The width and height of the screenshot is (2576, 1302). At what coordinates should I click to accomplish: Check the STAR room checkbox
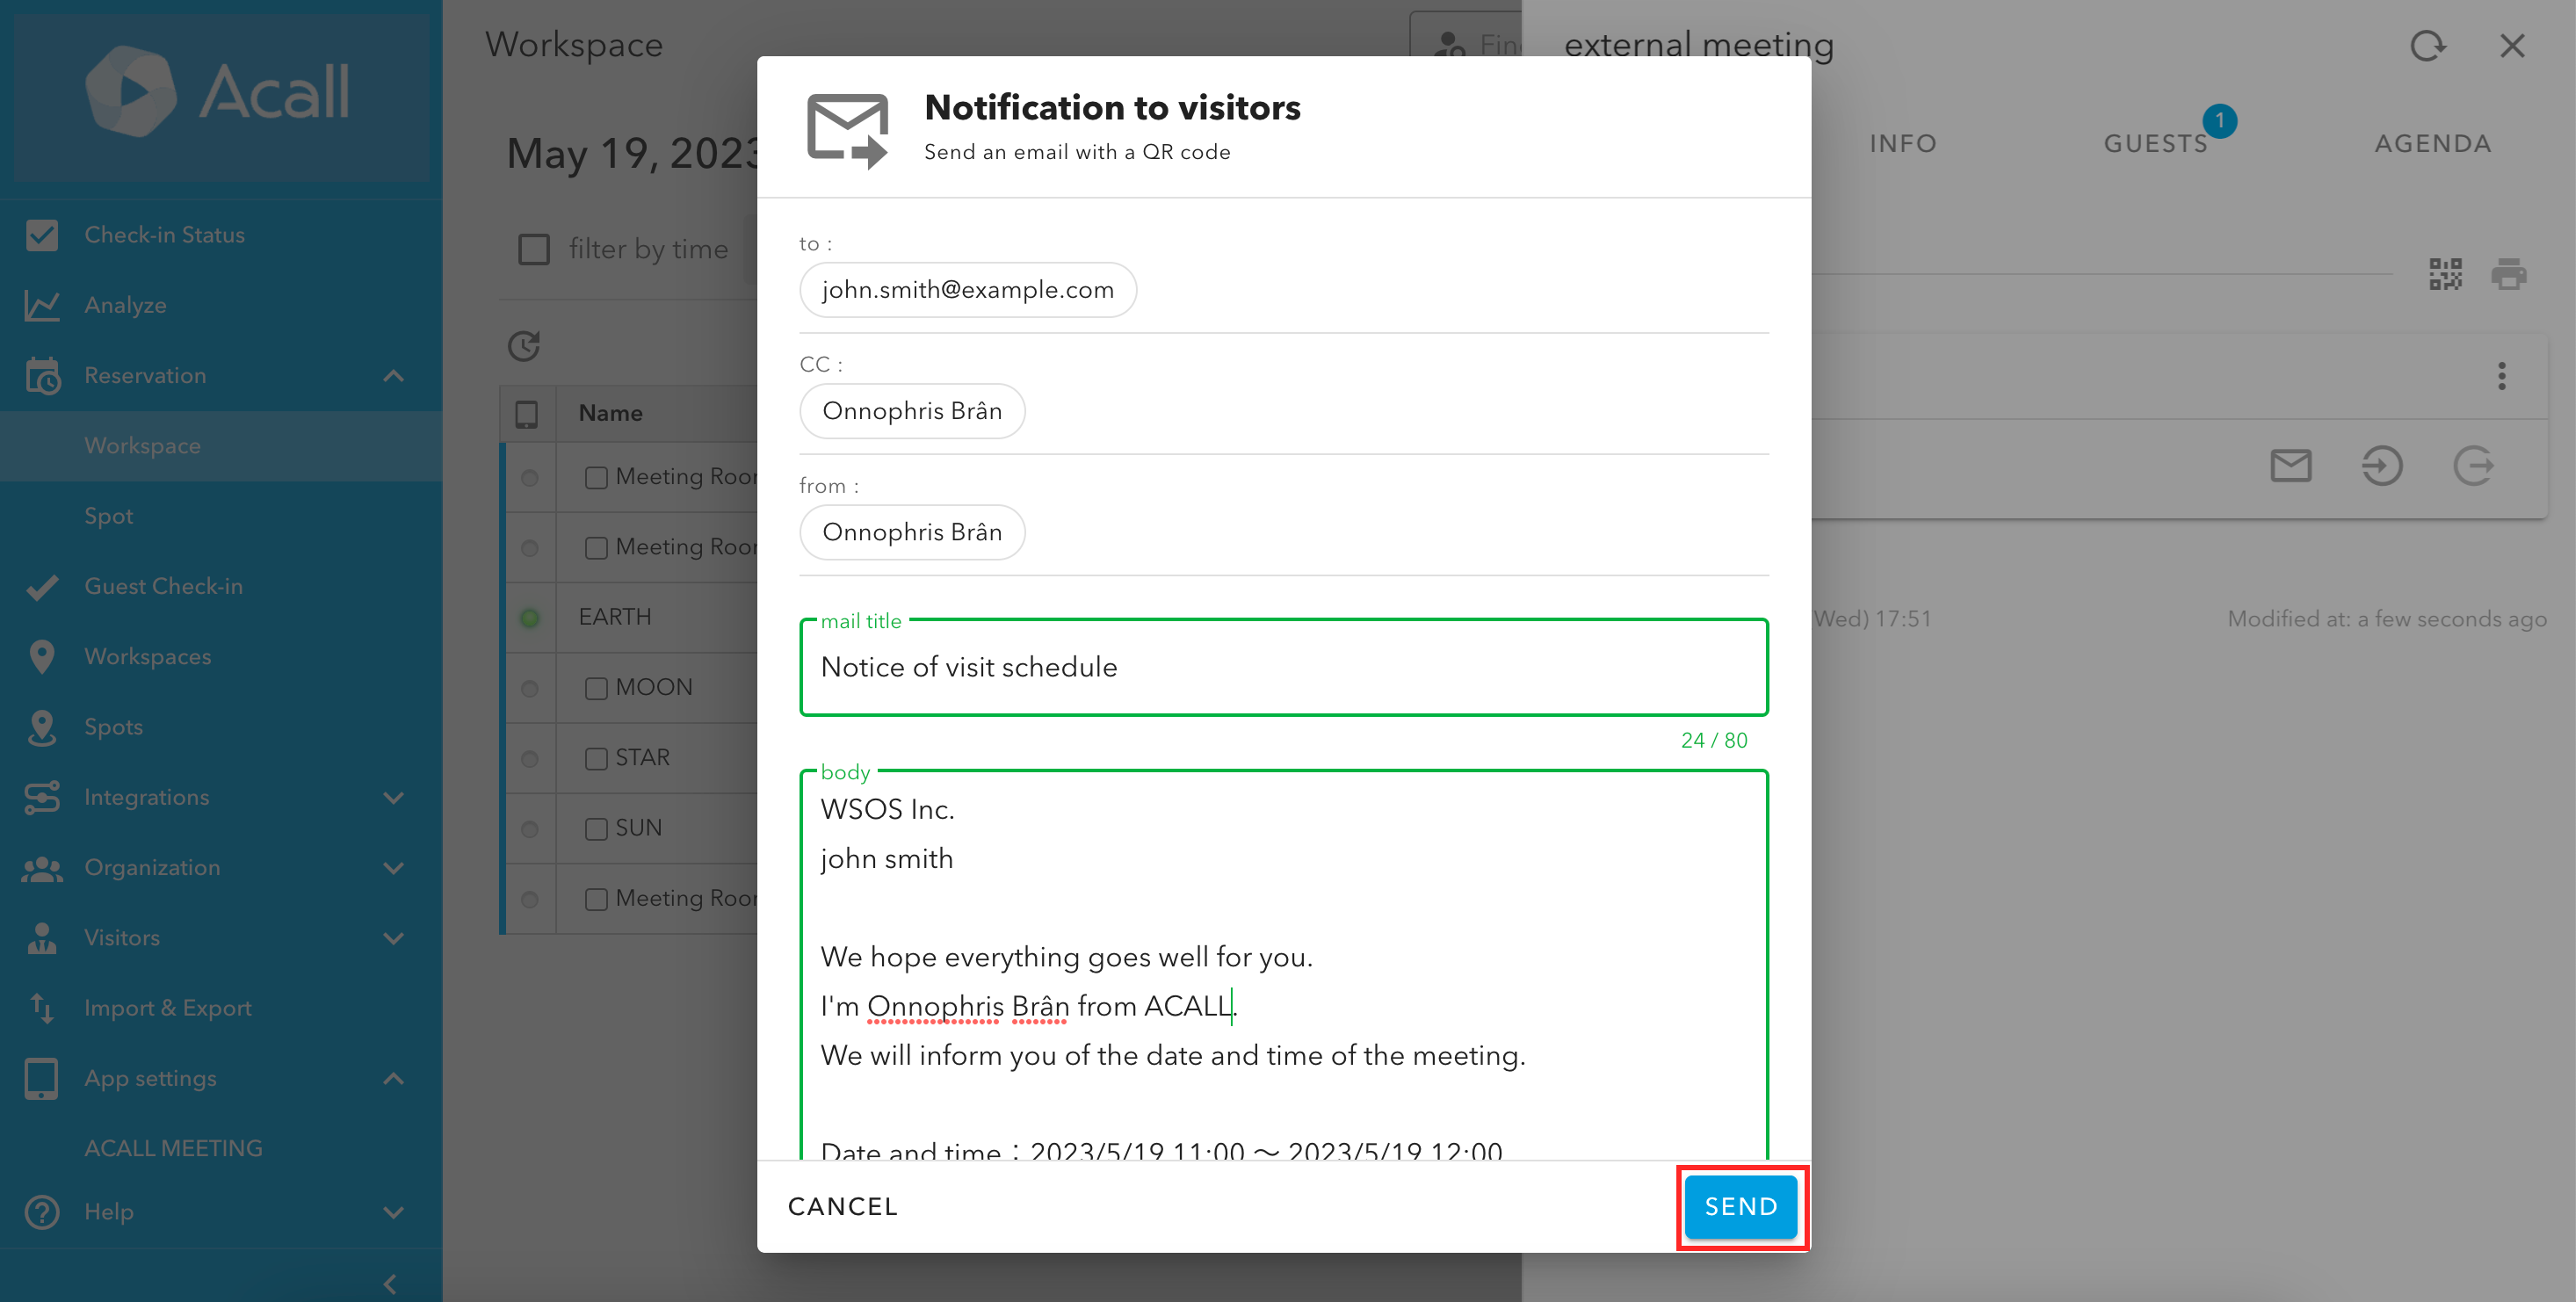(x=596, y=758)
